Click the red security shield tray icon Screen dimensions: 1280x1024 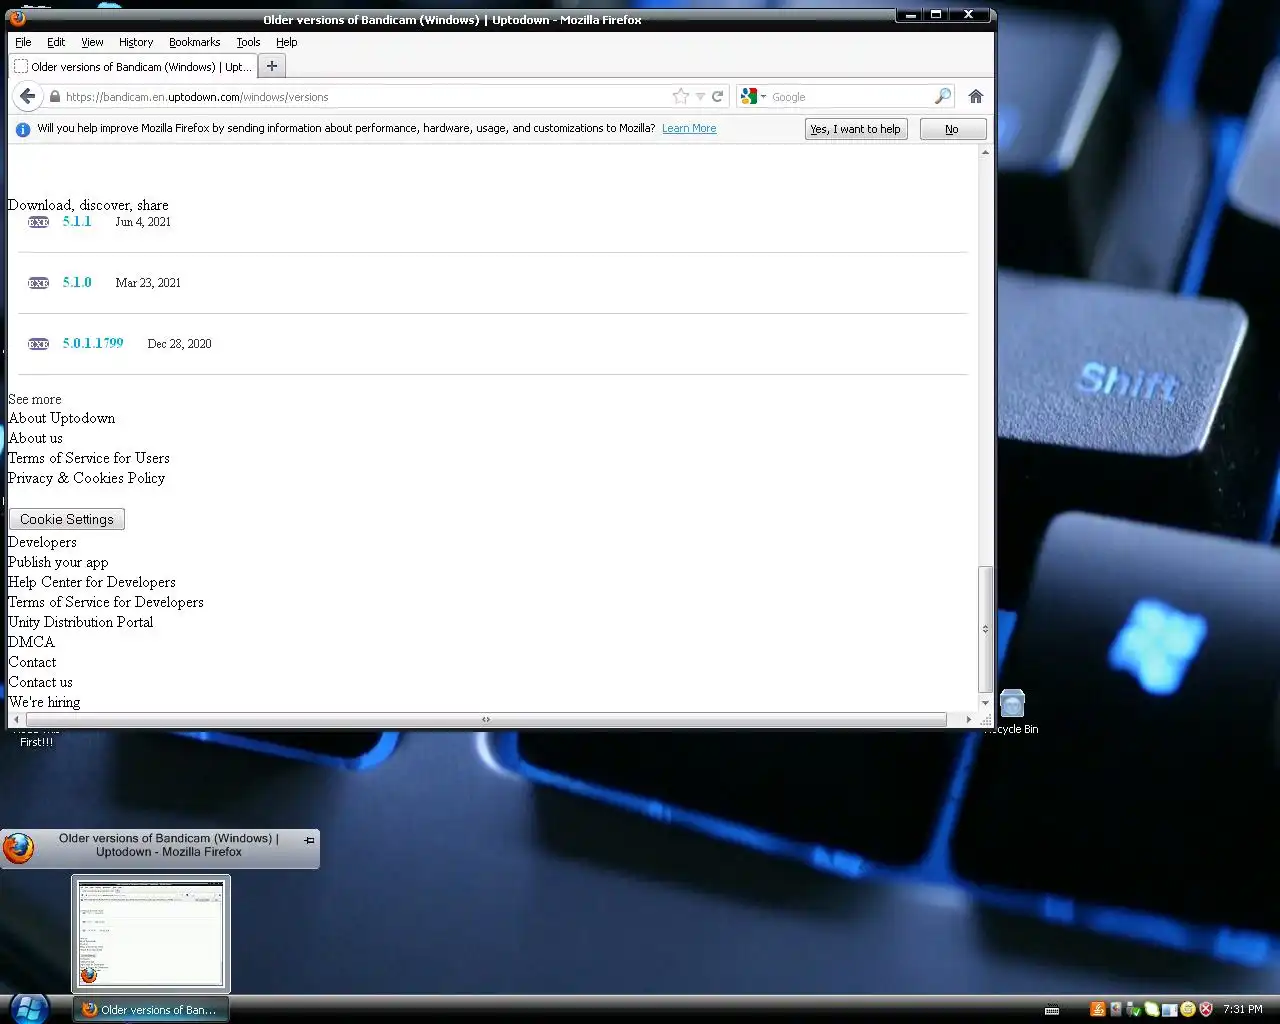[1206, 1009]
